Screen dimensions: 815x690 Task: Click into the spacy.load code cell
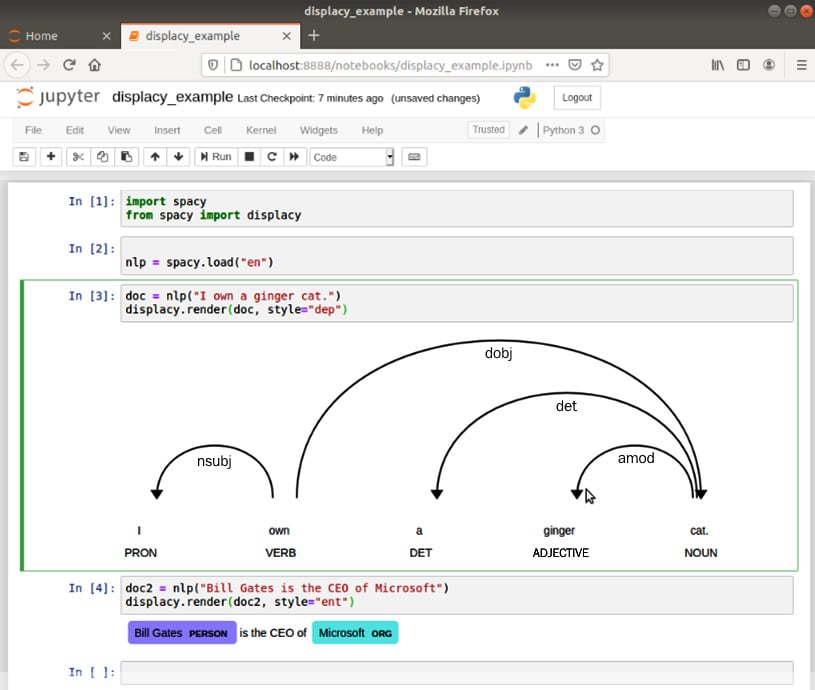(457, 256)
